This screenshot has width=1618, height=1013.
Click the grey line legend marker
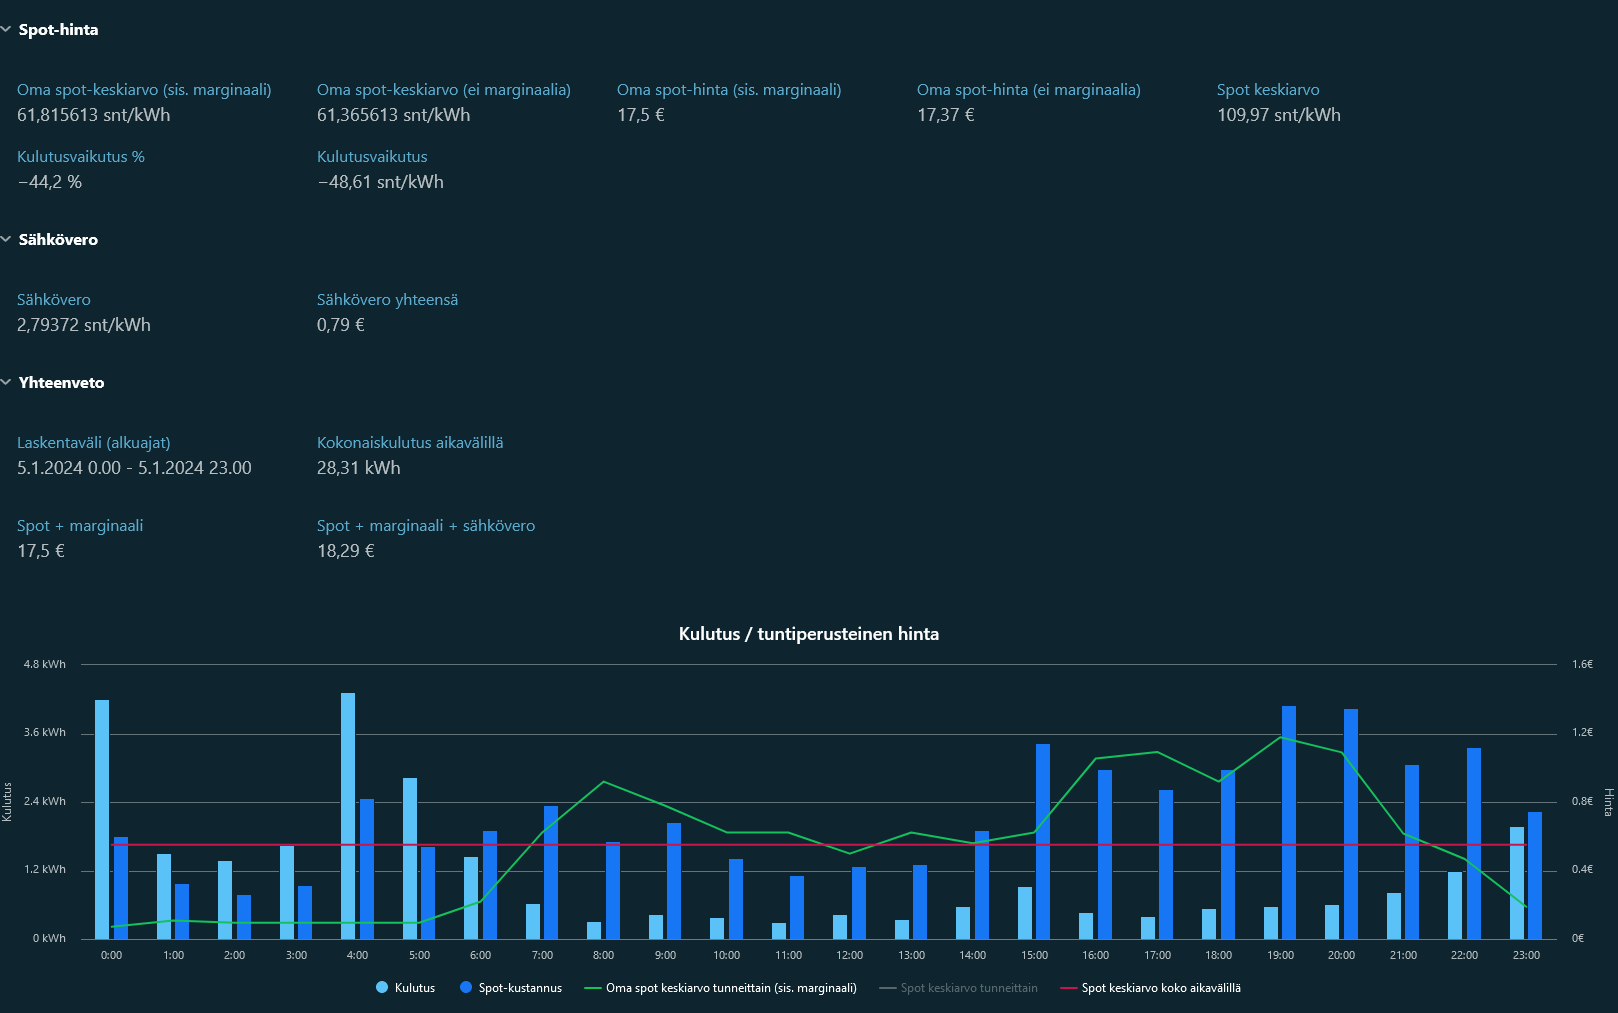pyautogui.click(x=887, y=988)
